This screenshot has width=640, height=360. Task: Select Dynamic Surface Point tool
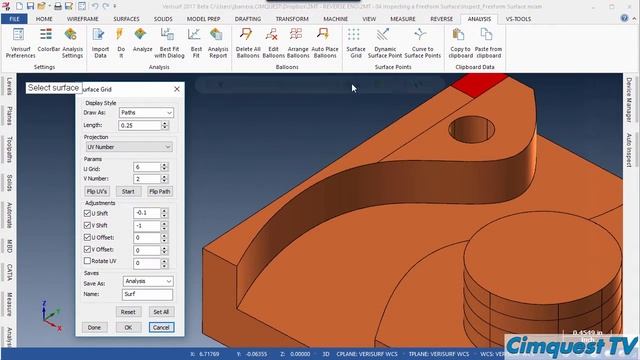click(384, 43)
